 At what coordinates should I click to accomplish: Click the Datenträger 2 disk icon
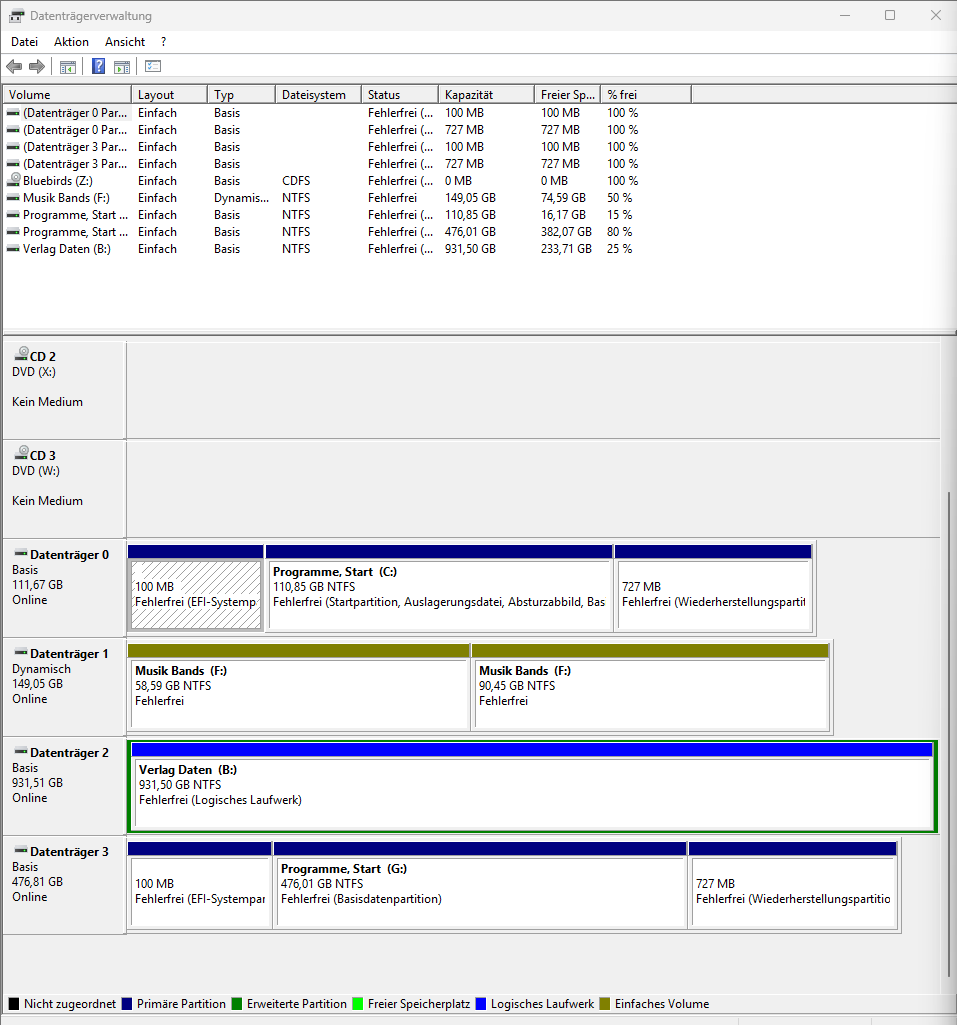coord(21,751)
